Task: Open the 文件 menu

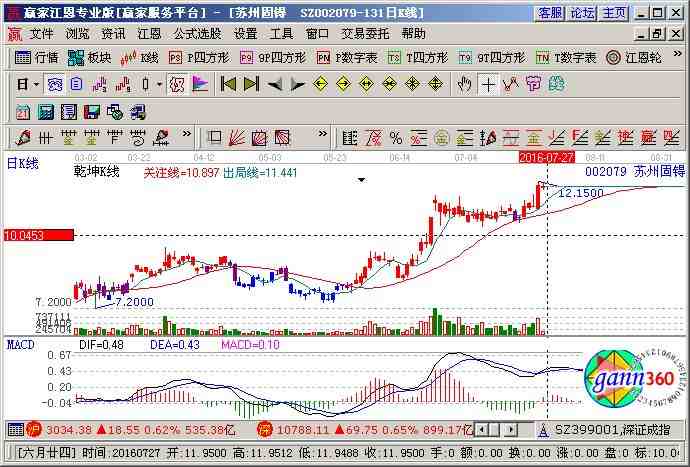Action: click(x=41, y=34)
